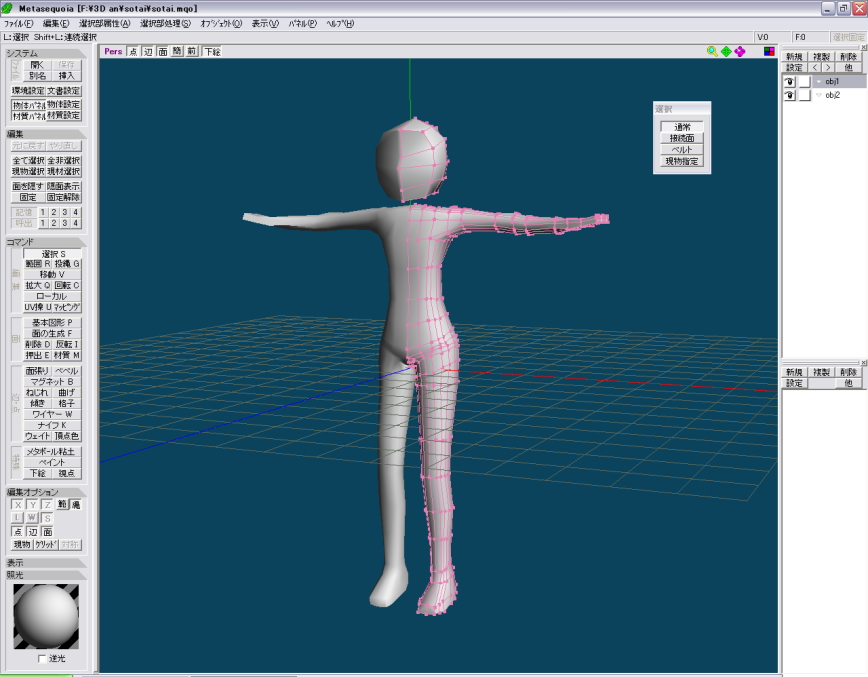Open 環境設定 preferences
Viewport: 868px width, 677px height.
(x=28, y=91)
